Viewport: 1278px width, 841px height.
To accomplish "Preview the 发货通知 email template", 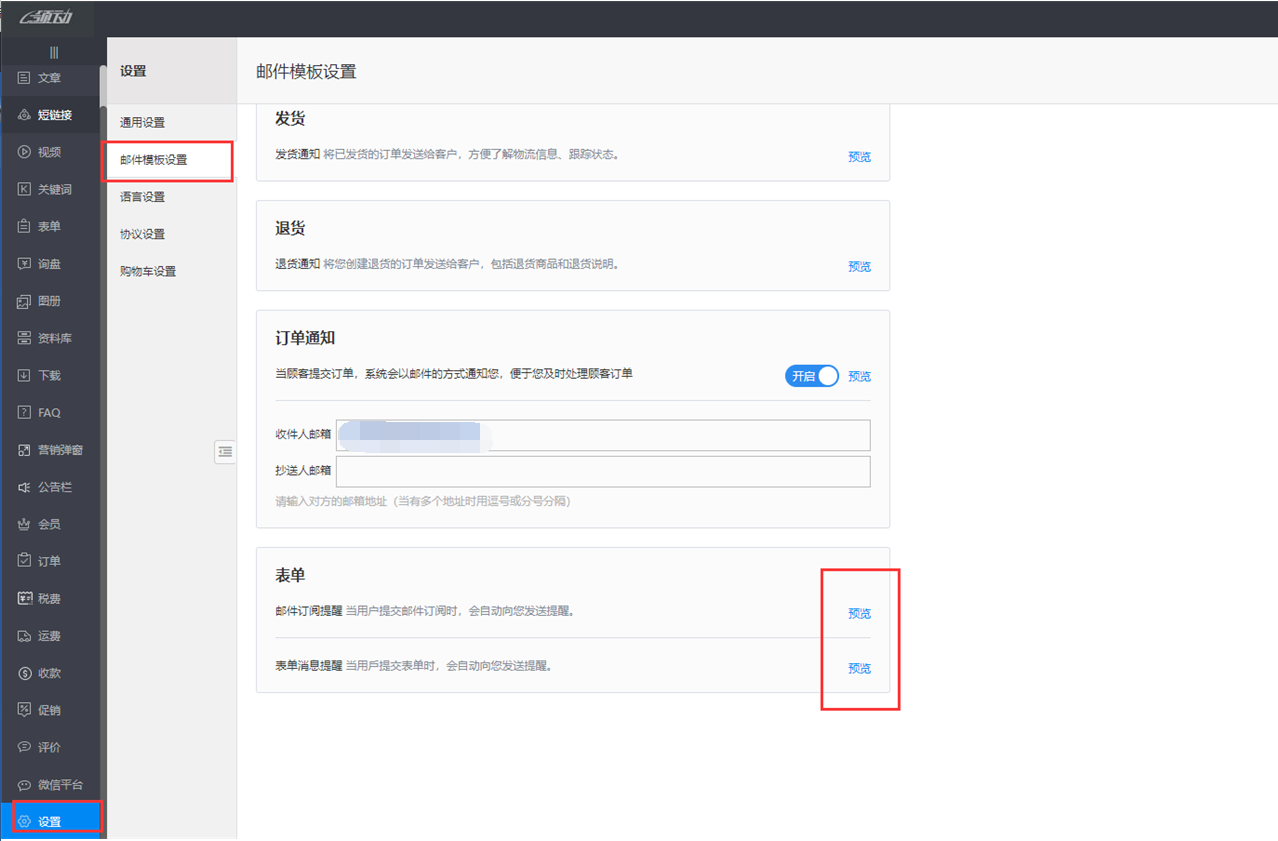I will click(x=858, y=156).
